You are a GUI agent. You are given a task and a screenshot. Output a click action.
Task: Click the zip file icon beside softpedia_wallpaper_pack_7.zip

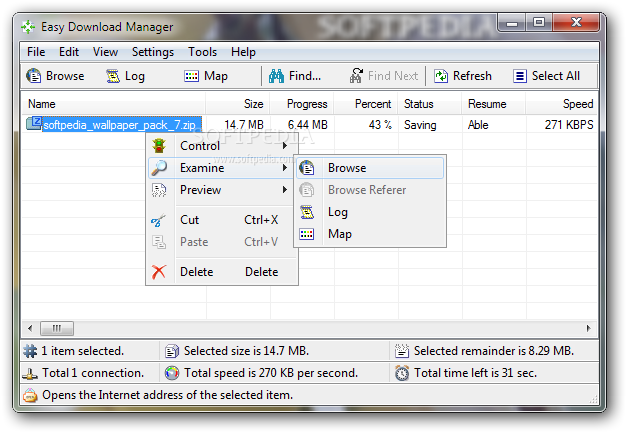[34, 123]
